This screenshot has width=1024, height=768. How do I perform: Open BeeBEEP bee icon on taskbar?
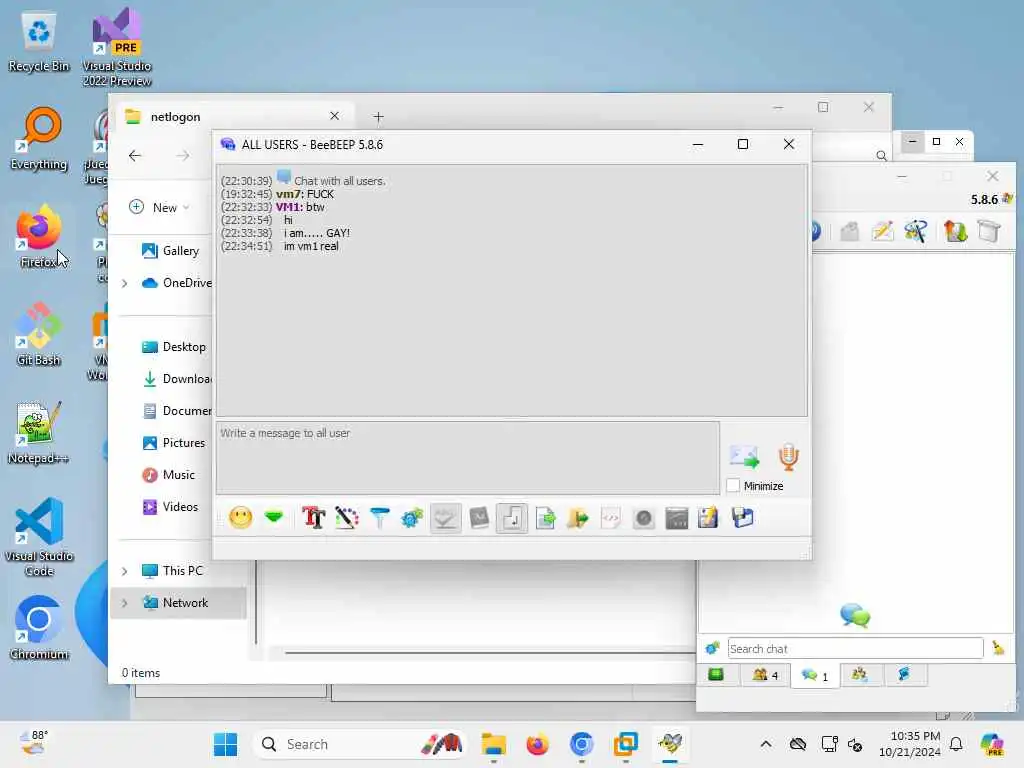670,744
